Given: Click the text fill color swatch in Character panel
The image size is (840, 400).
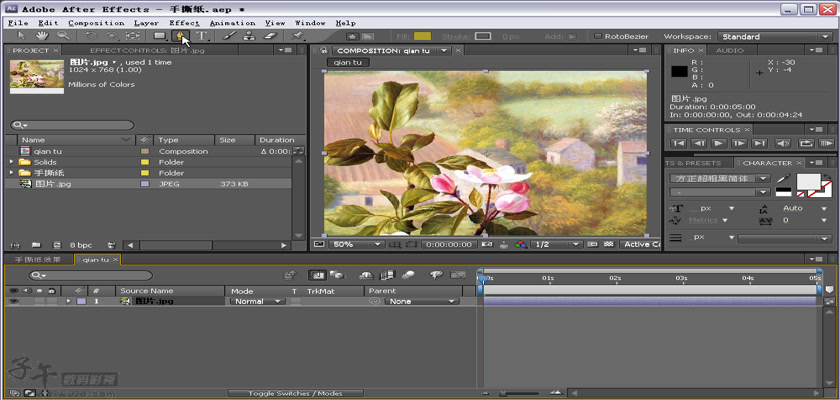Looking at the screenshot, I should click(x=808, y=182).
